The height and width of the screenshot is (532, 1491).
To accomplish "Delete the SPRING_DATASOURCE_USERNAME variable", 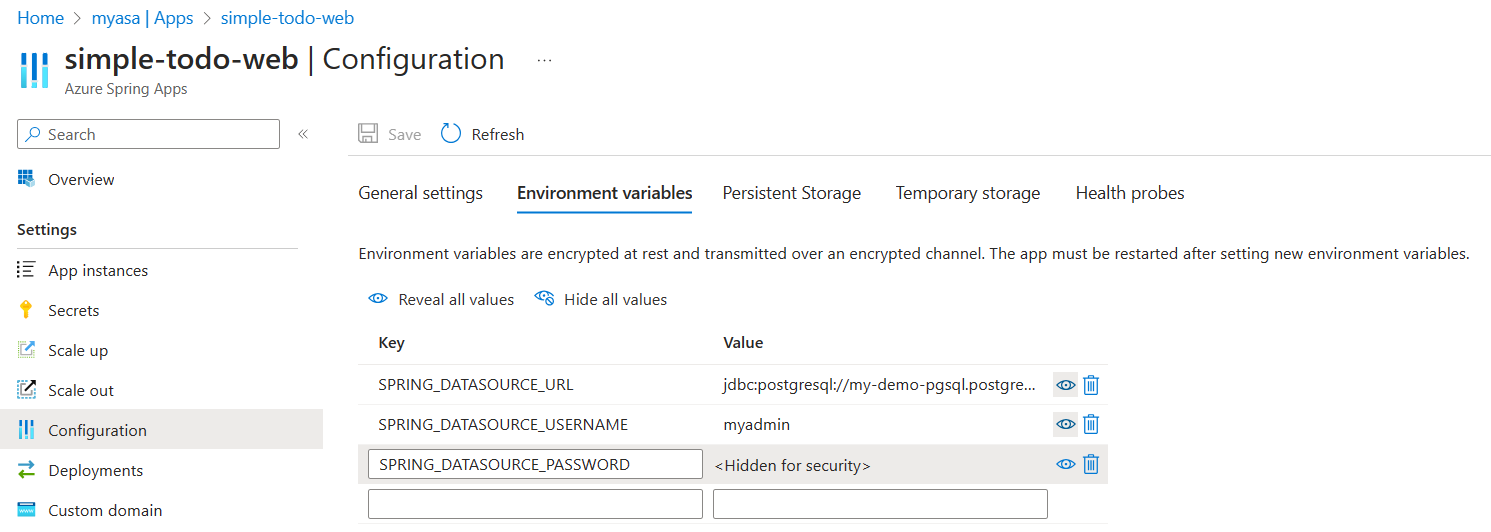I will [x=1091, y=425].
